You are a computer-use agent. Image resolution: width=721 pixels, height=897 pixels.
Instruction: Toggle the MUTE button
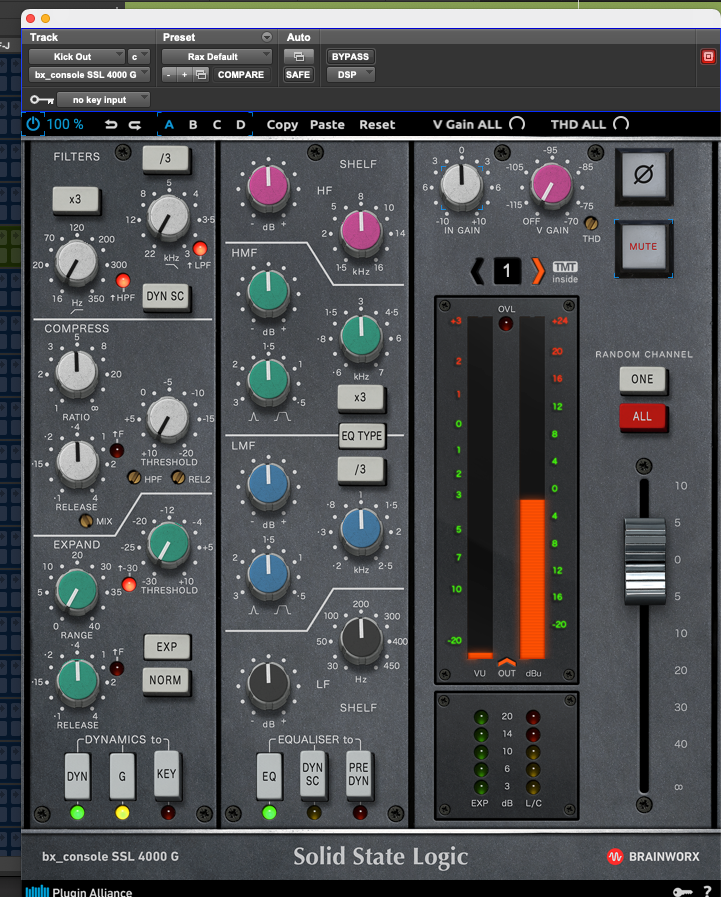644,248
